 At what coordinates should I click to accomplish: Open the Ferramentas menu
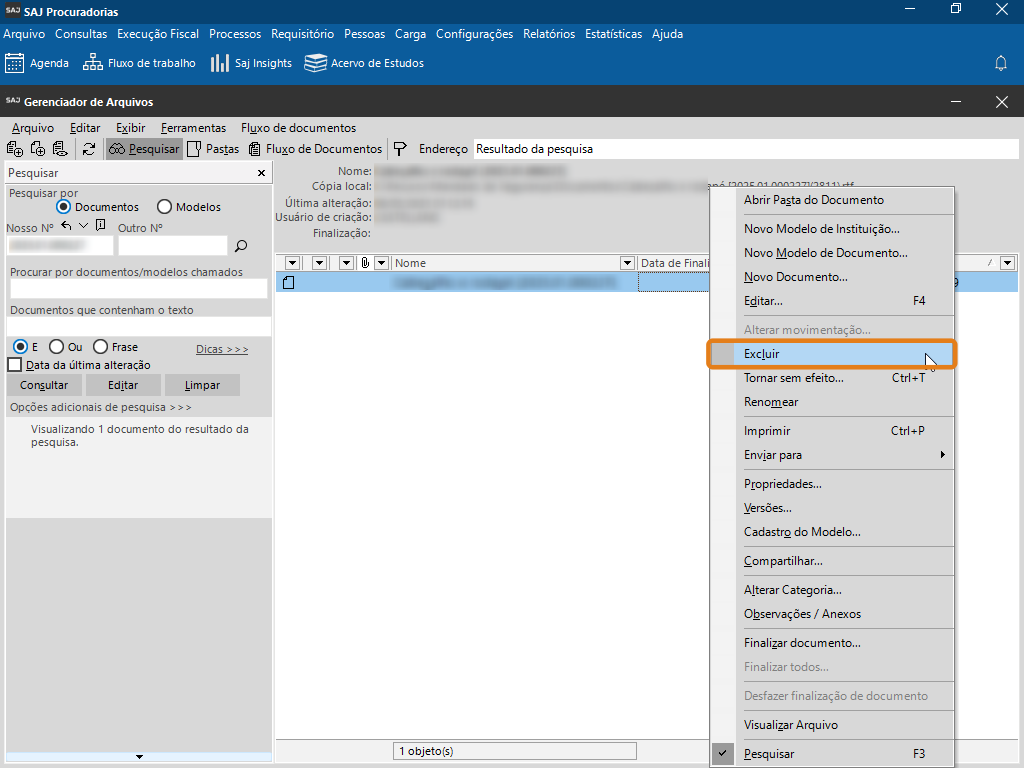(193, 128)
